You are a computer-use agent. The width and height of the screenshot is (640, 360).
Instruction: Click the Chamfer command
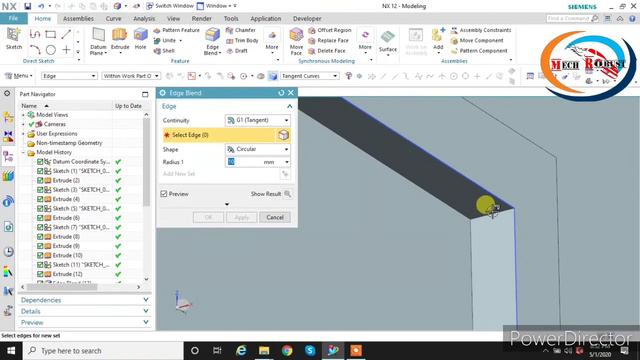coord(241,30)
